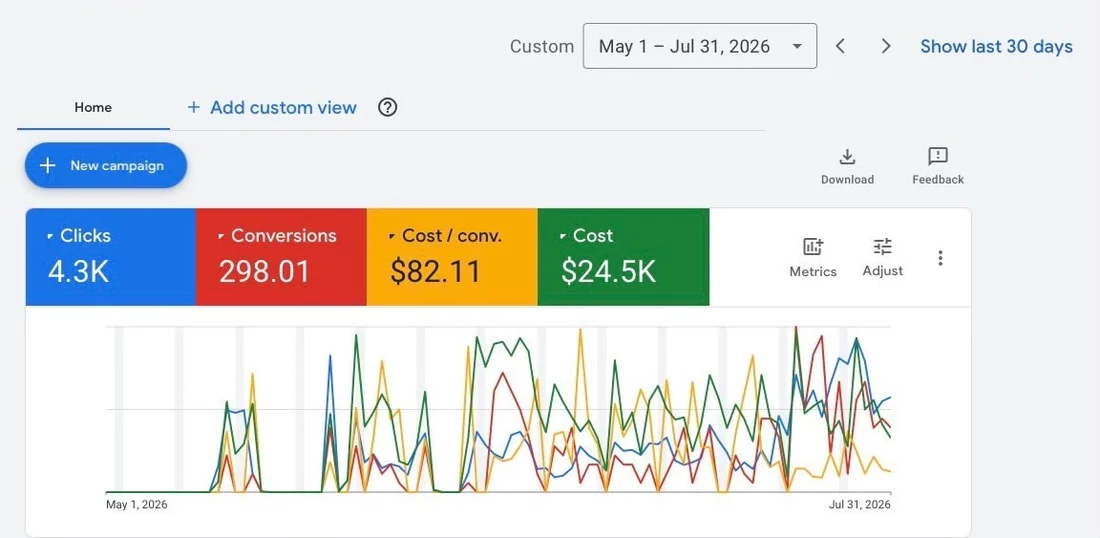Download the report
Screen dimensions: 1100x538
(x=847, y=166)
